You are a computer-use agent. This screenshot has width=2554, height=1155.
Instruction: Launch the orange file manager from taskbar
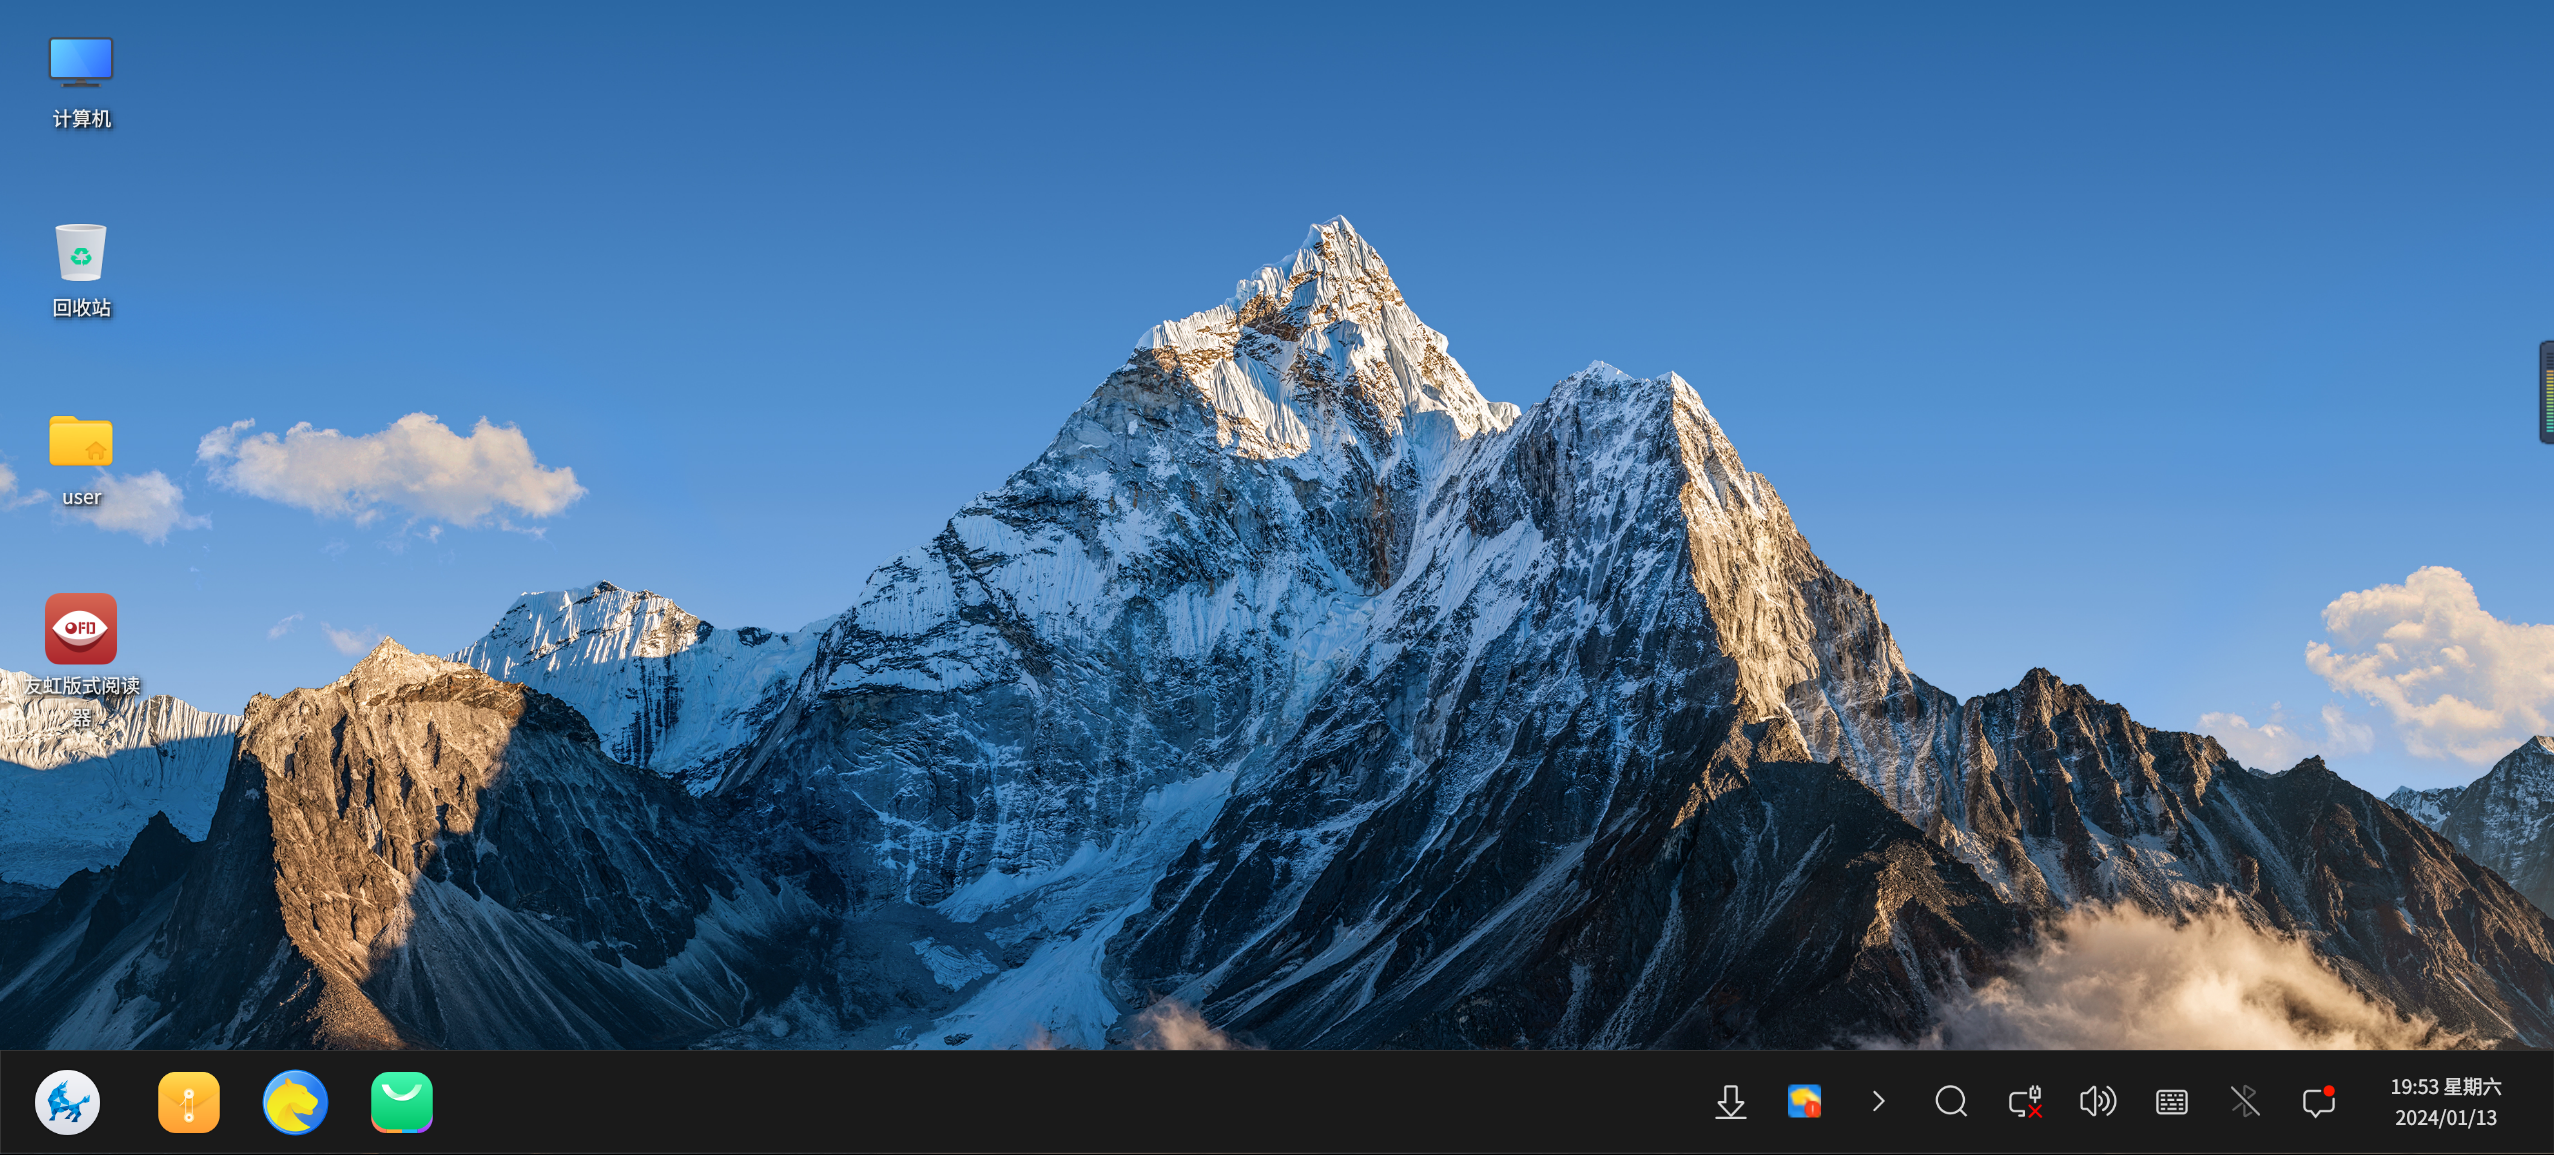coord(188,1102)
